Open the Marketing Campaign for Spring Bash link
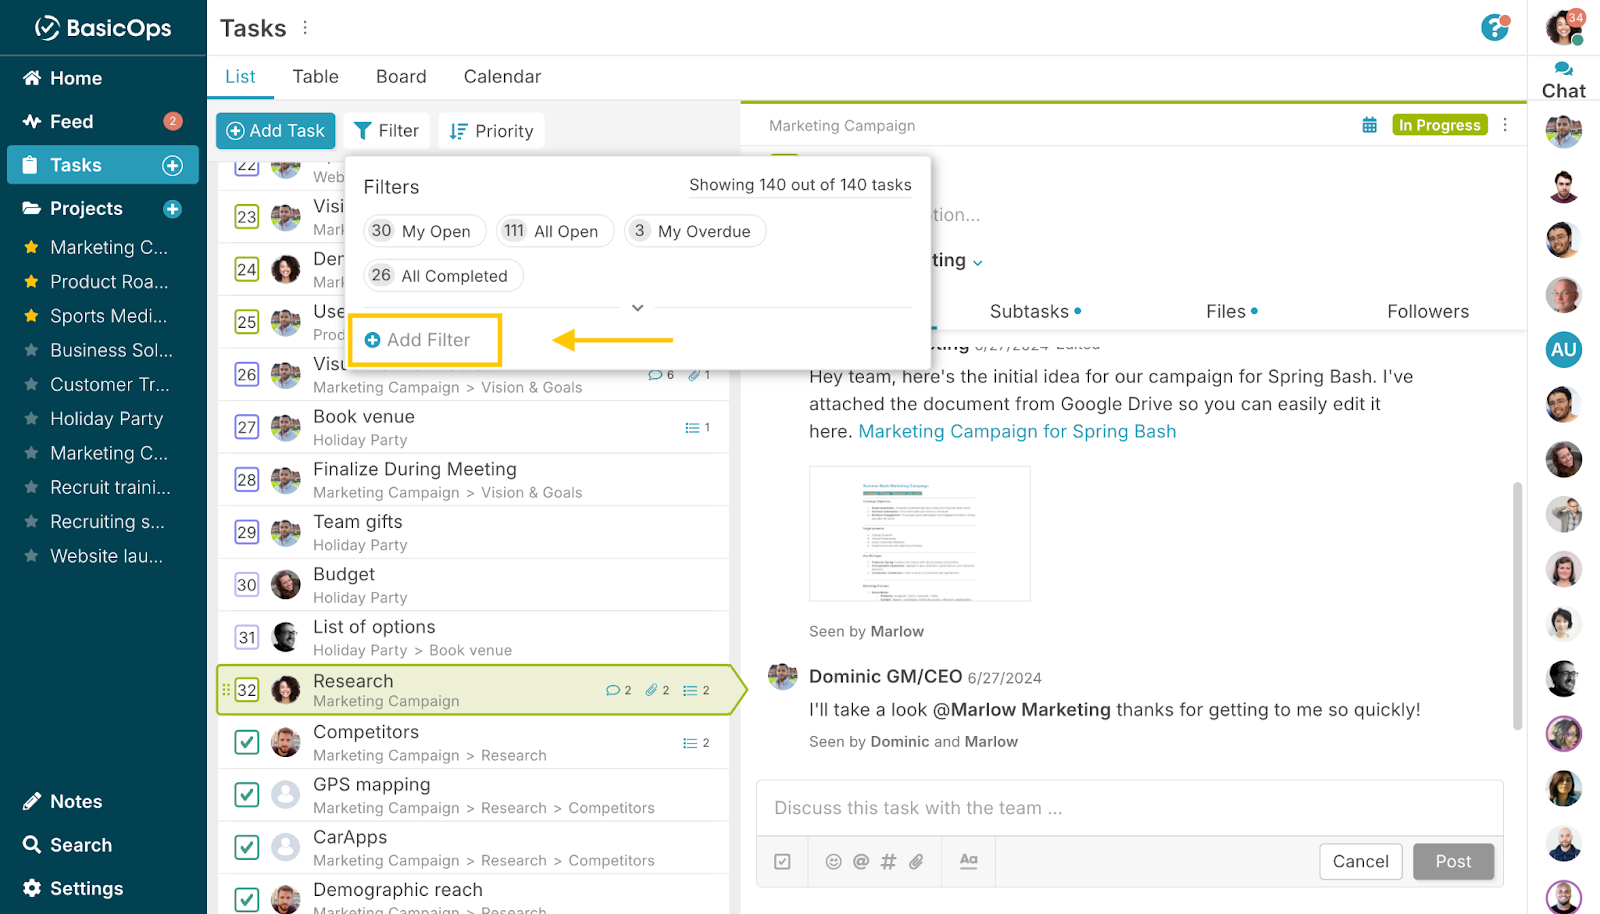The image size is (1600, 914). pyautogui.click(x=1016, y=431)
